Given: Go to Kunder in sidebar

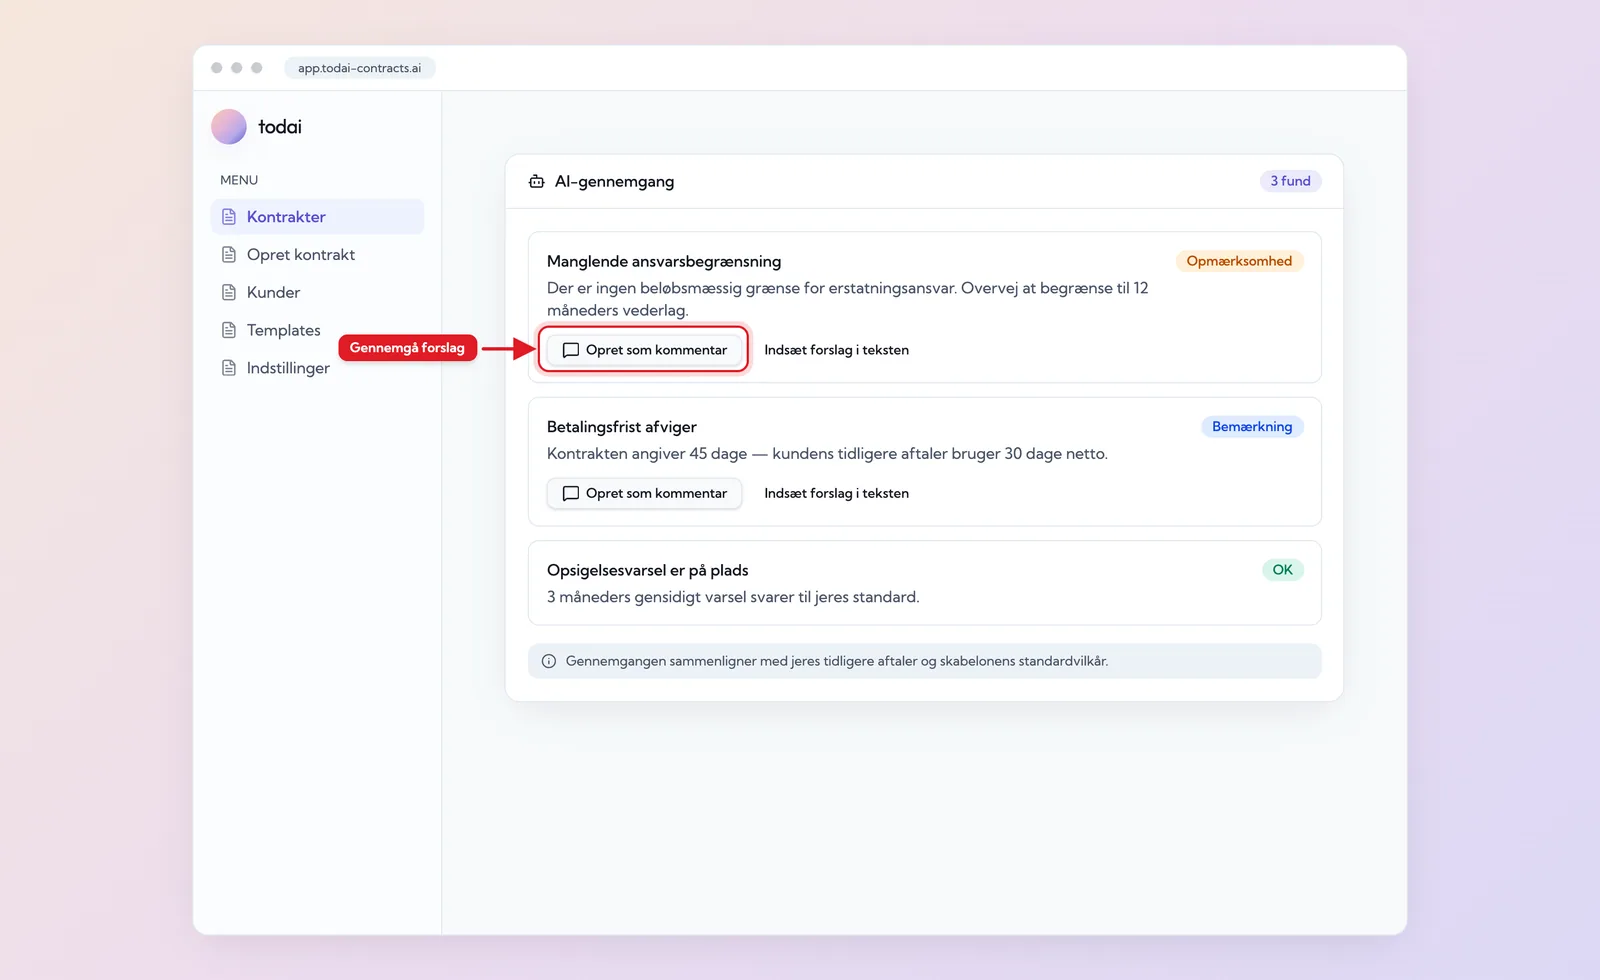Looking at the screenshot, I should pyautogui.click(x=317, y=292).
